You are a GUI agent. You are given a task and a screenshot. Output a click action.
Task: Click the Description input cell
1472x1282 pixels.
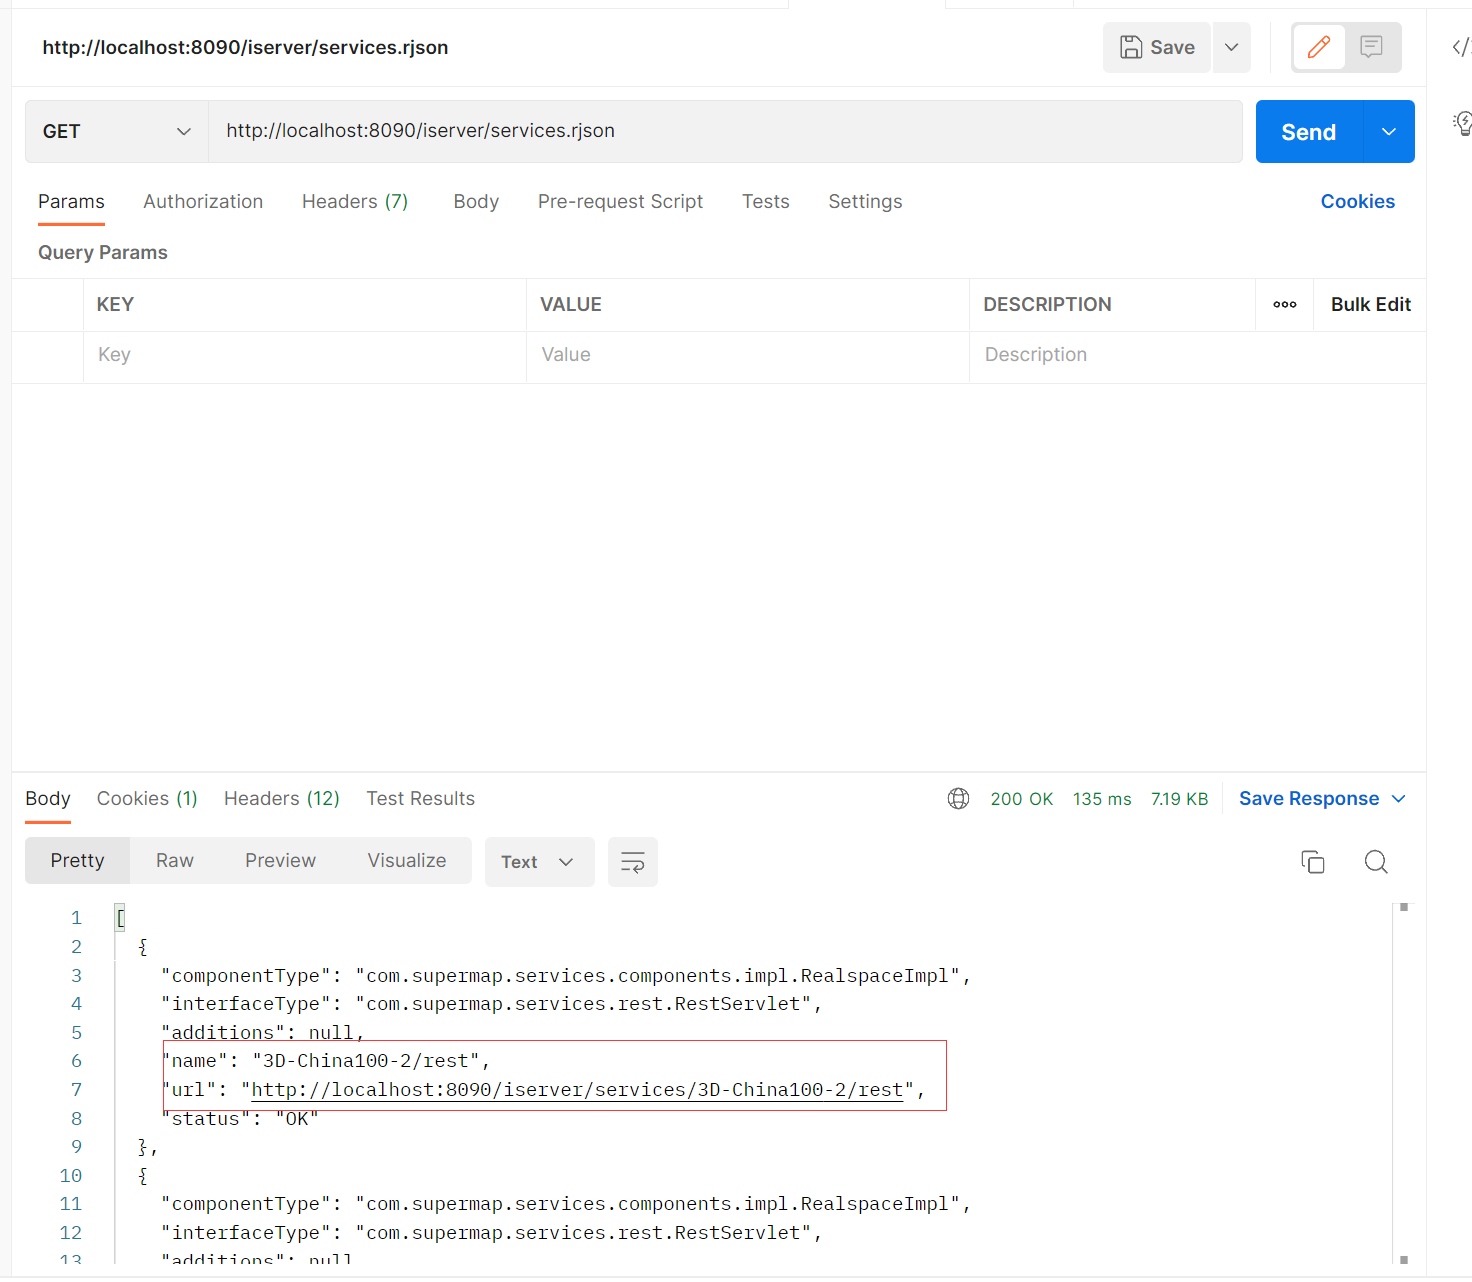(1197, 356)
